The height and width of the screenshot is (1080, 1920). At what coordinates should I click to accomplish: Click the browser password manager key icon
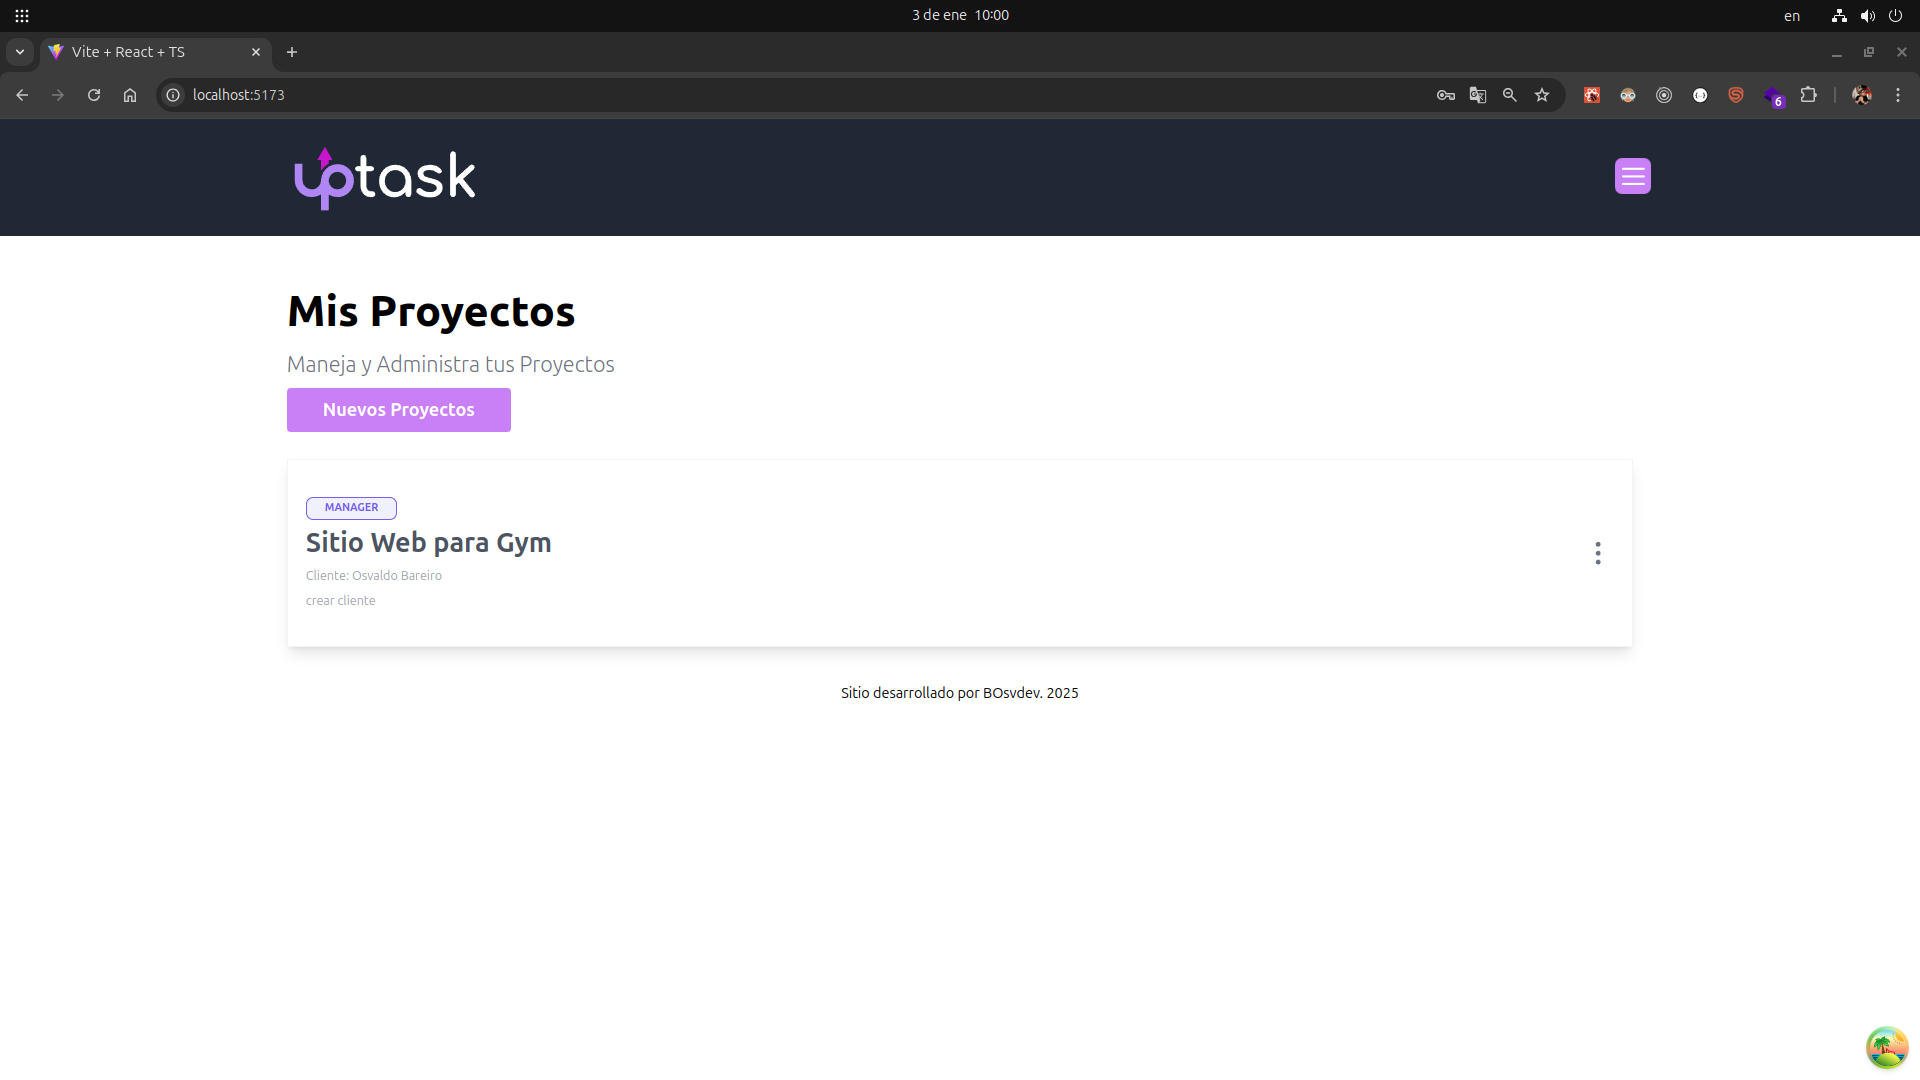[1445, 95]
